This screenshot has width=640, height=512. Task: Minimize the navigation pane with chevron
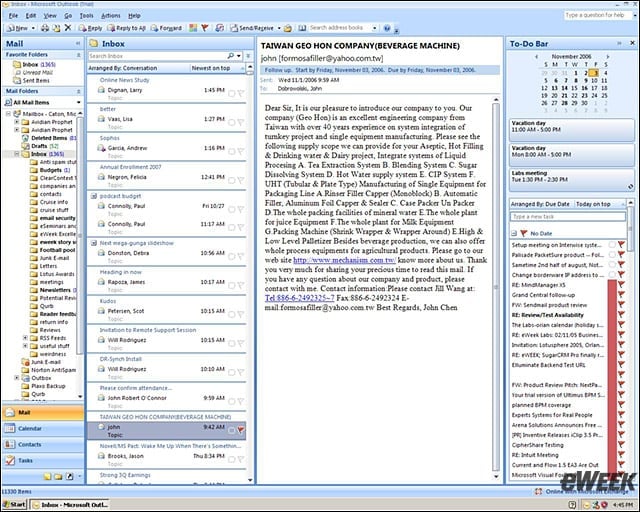pyautogui.click(x=78, y=43)
